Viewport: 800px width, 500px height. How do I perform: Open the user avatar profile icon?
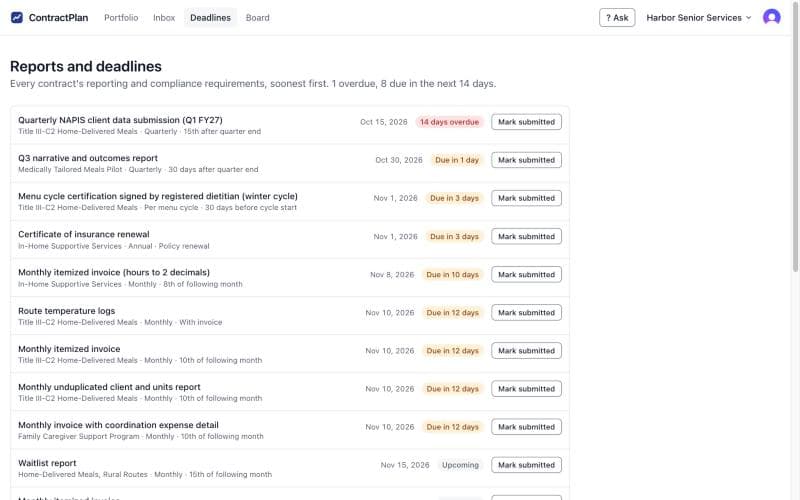click(x=771, y=17)
